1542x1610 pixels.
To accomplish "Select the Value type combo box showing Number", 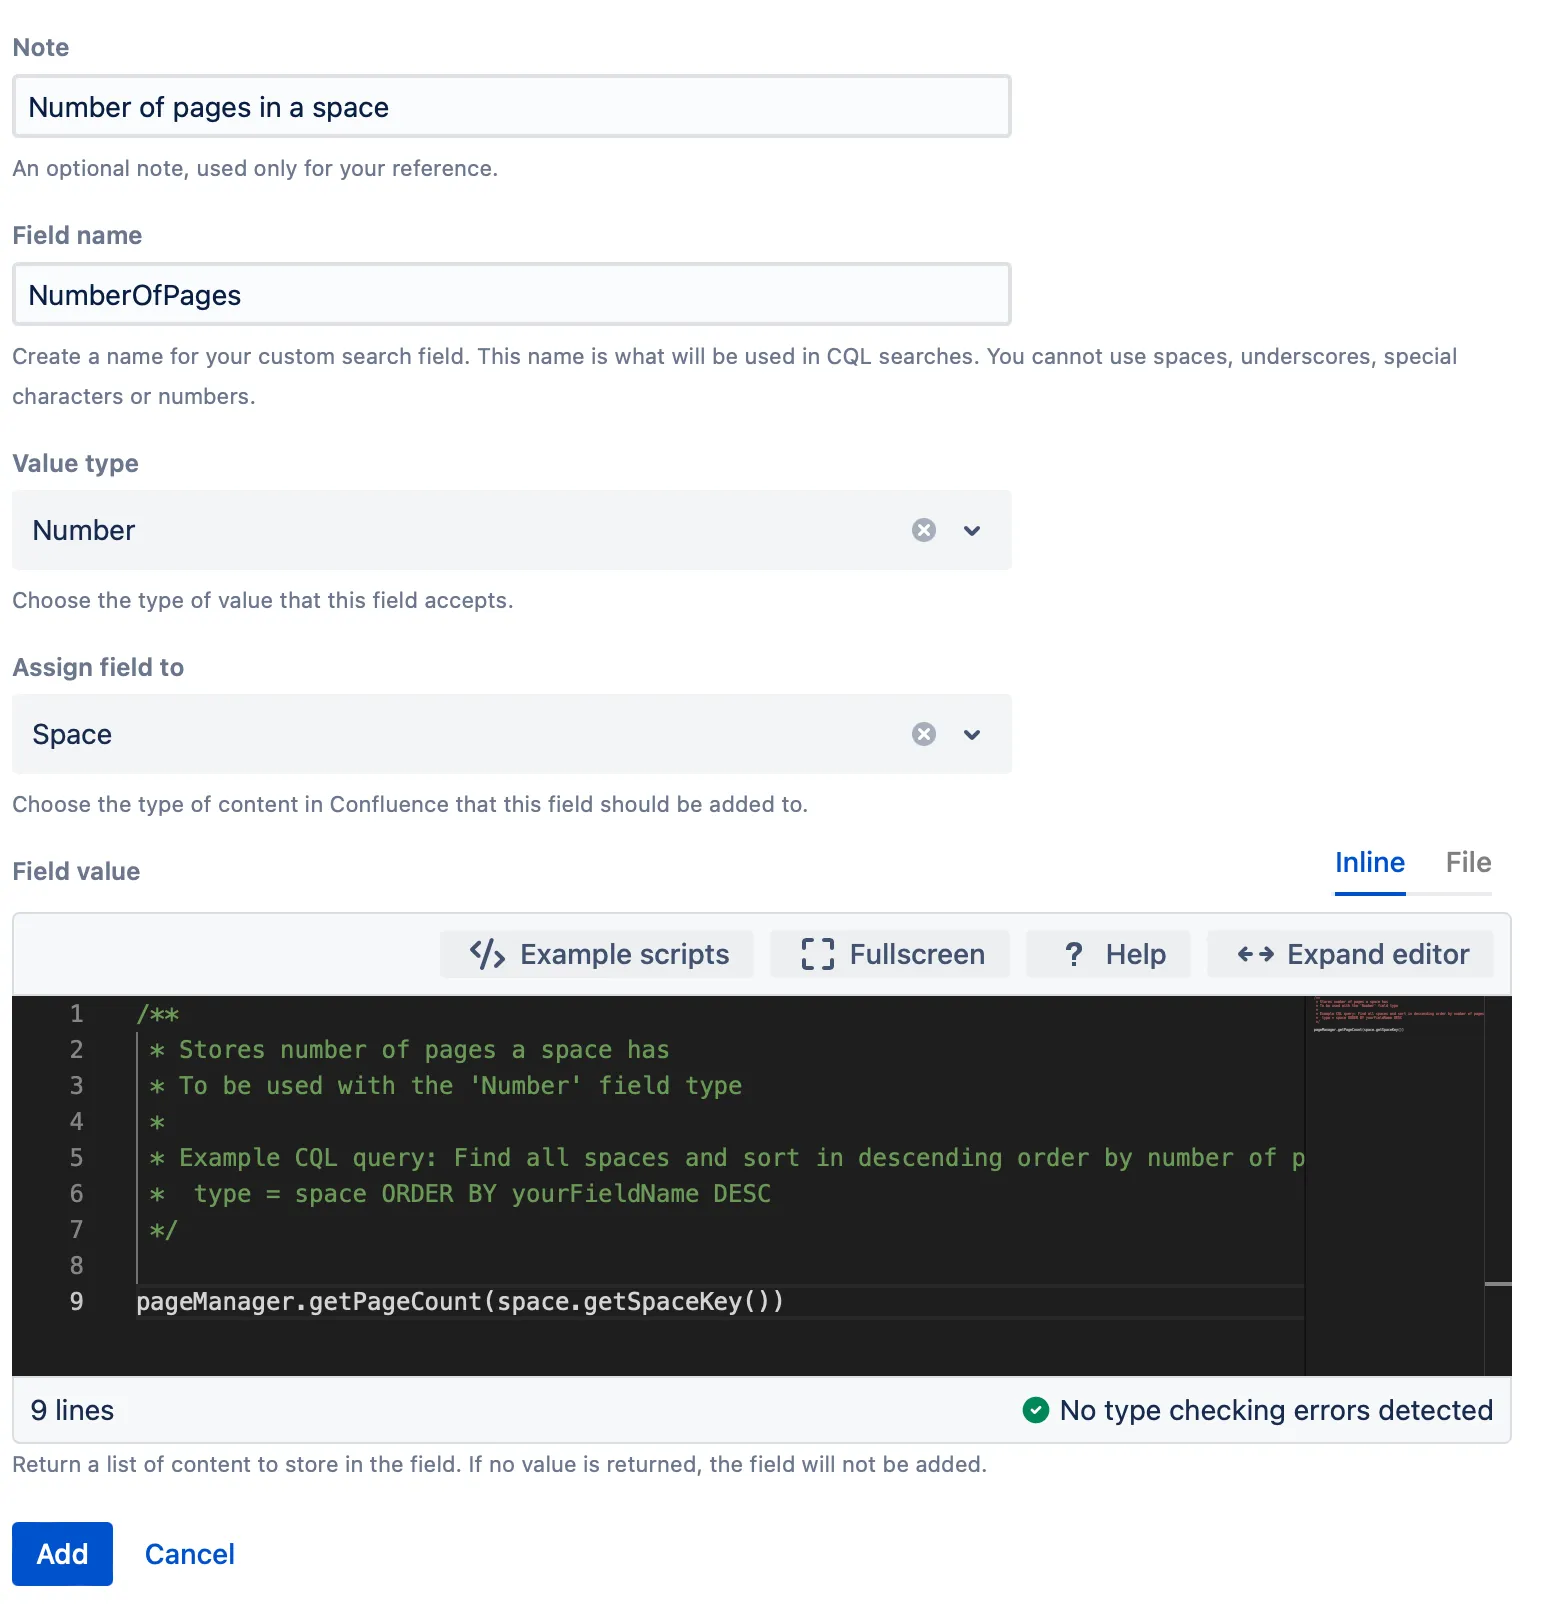I will point(512,530).
